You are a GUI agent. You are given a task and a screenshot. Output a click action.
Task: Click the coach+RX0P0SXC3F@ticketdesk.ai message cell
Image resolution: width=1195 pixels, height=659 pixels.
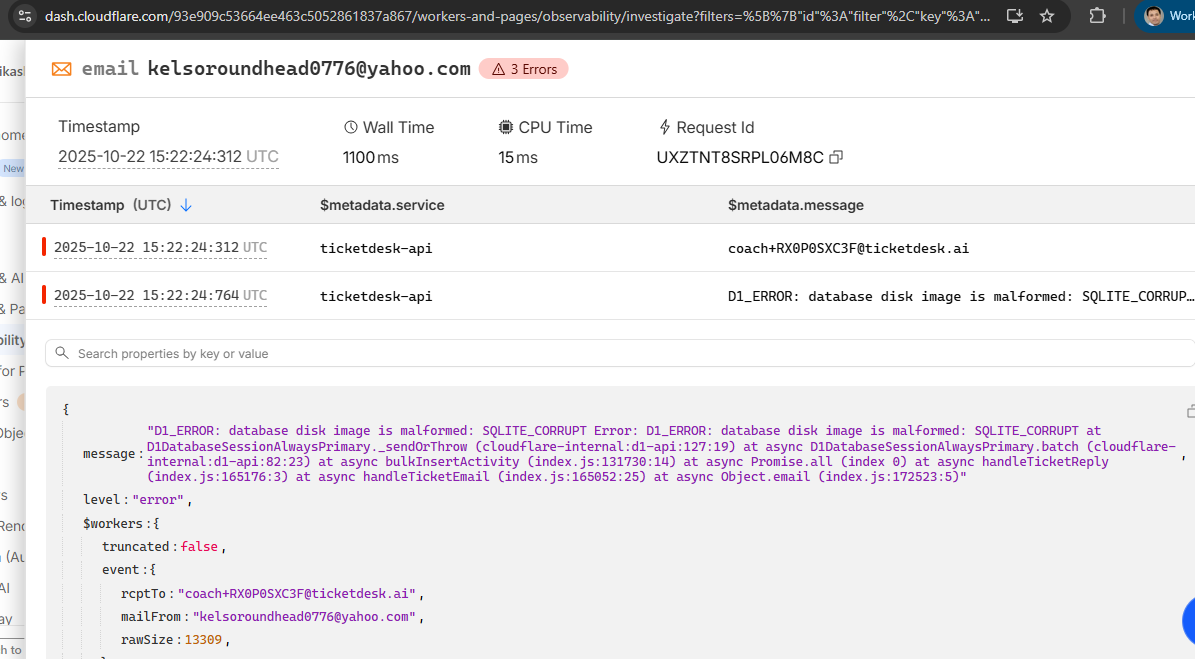(848, 248)
